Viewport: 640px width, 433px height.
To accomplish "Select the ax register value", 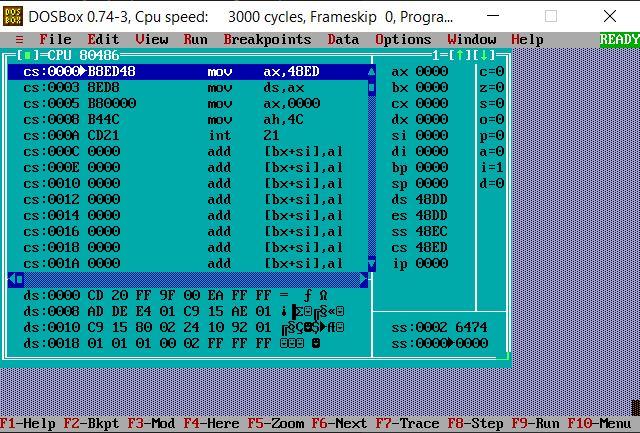I will coord(432,72).
